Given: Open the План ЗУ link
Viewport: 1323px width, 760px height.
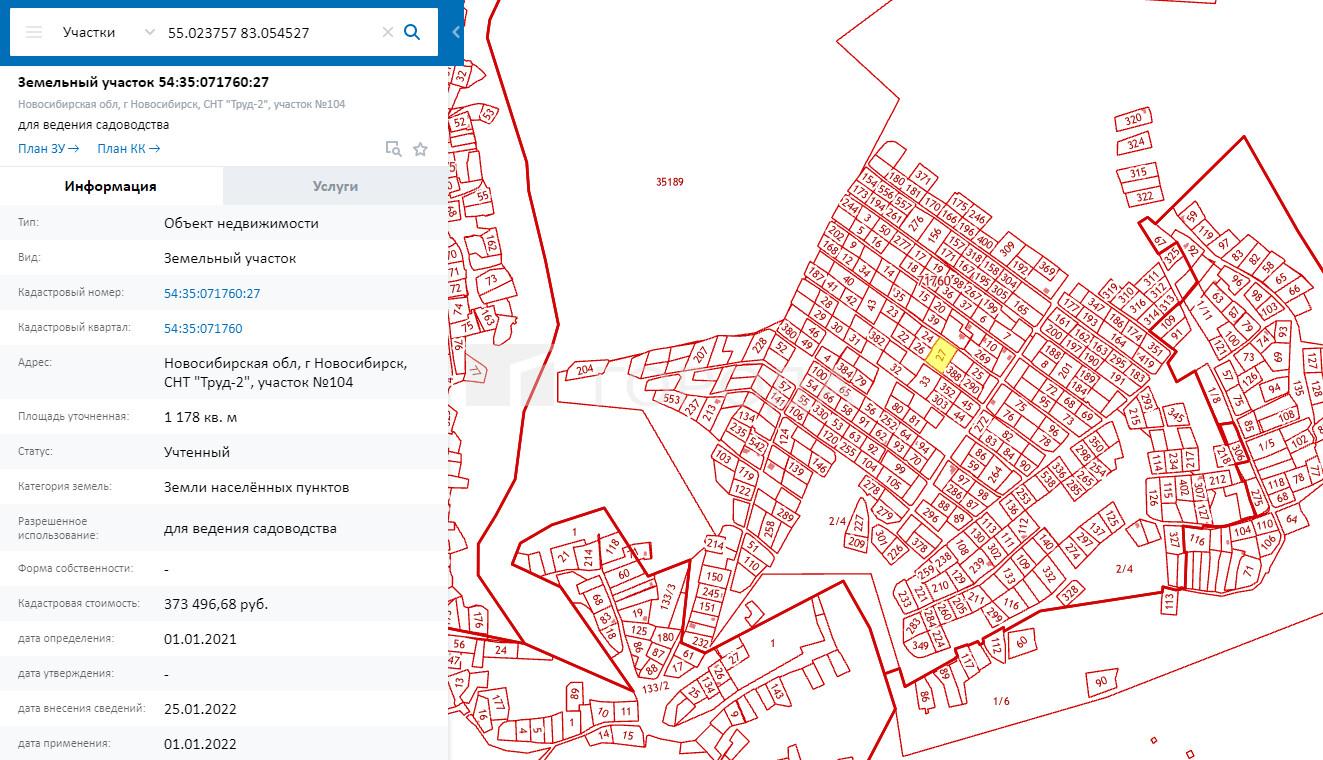Looking at the screenshot, I should [x=48, y=149].
